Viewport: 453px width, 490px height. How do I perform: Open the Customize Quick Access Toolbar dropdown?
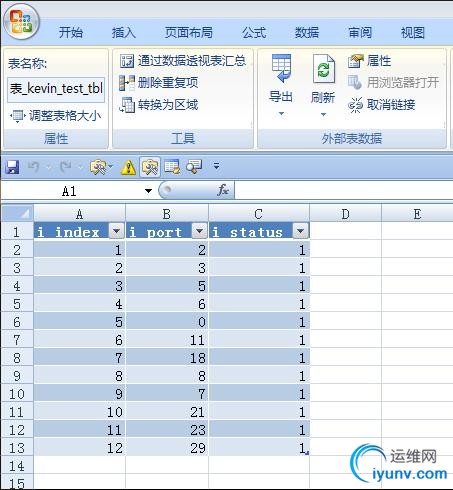[216, 166]
